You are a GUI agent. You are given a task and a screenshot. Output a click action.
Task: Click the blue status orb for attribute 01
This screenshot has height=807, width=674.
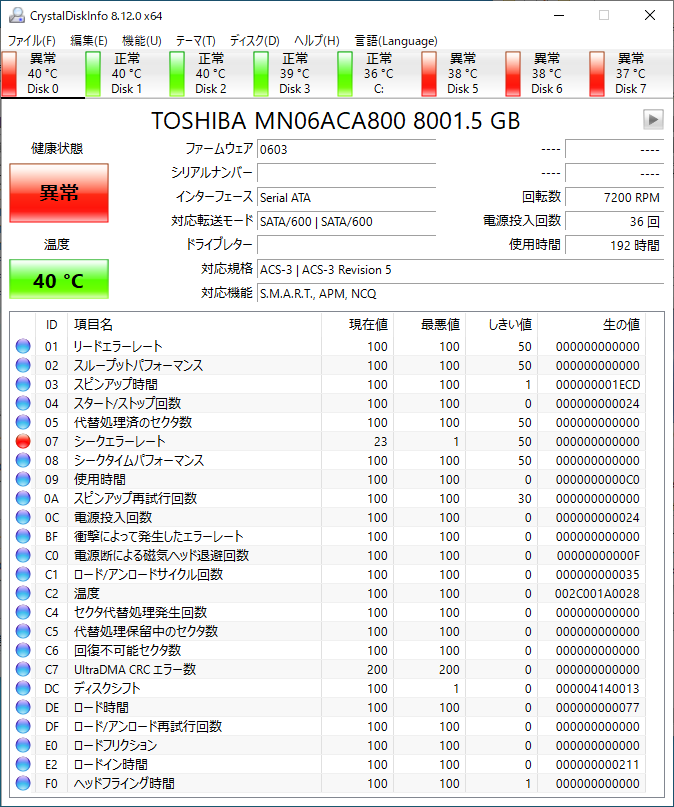point(23,346)
